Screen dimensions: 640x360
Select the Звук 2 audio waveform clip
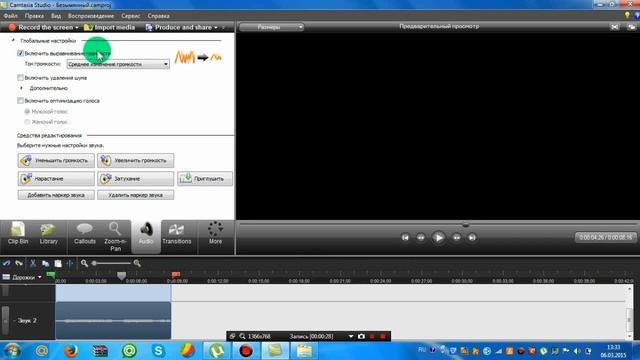pos(113,321)
